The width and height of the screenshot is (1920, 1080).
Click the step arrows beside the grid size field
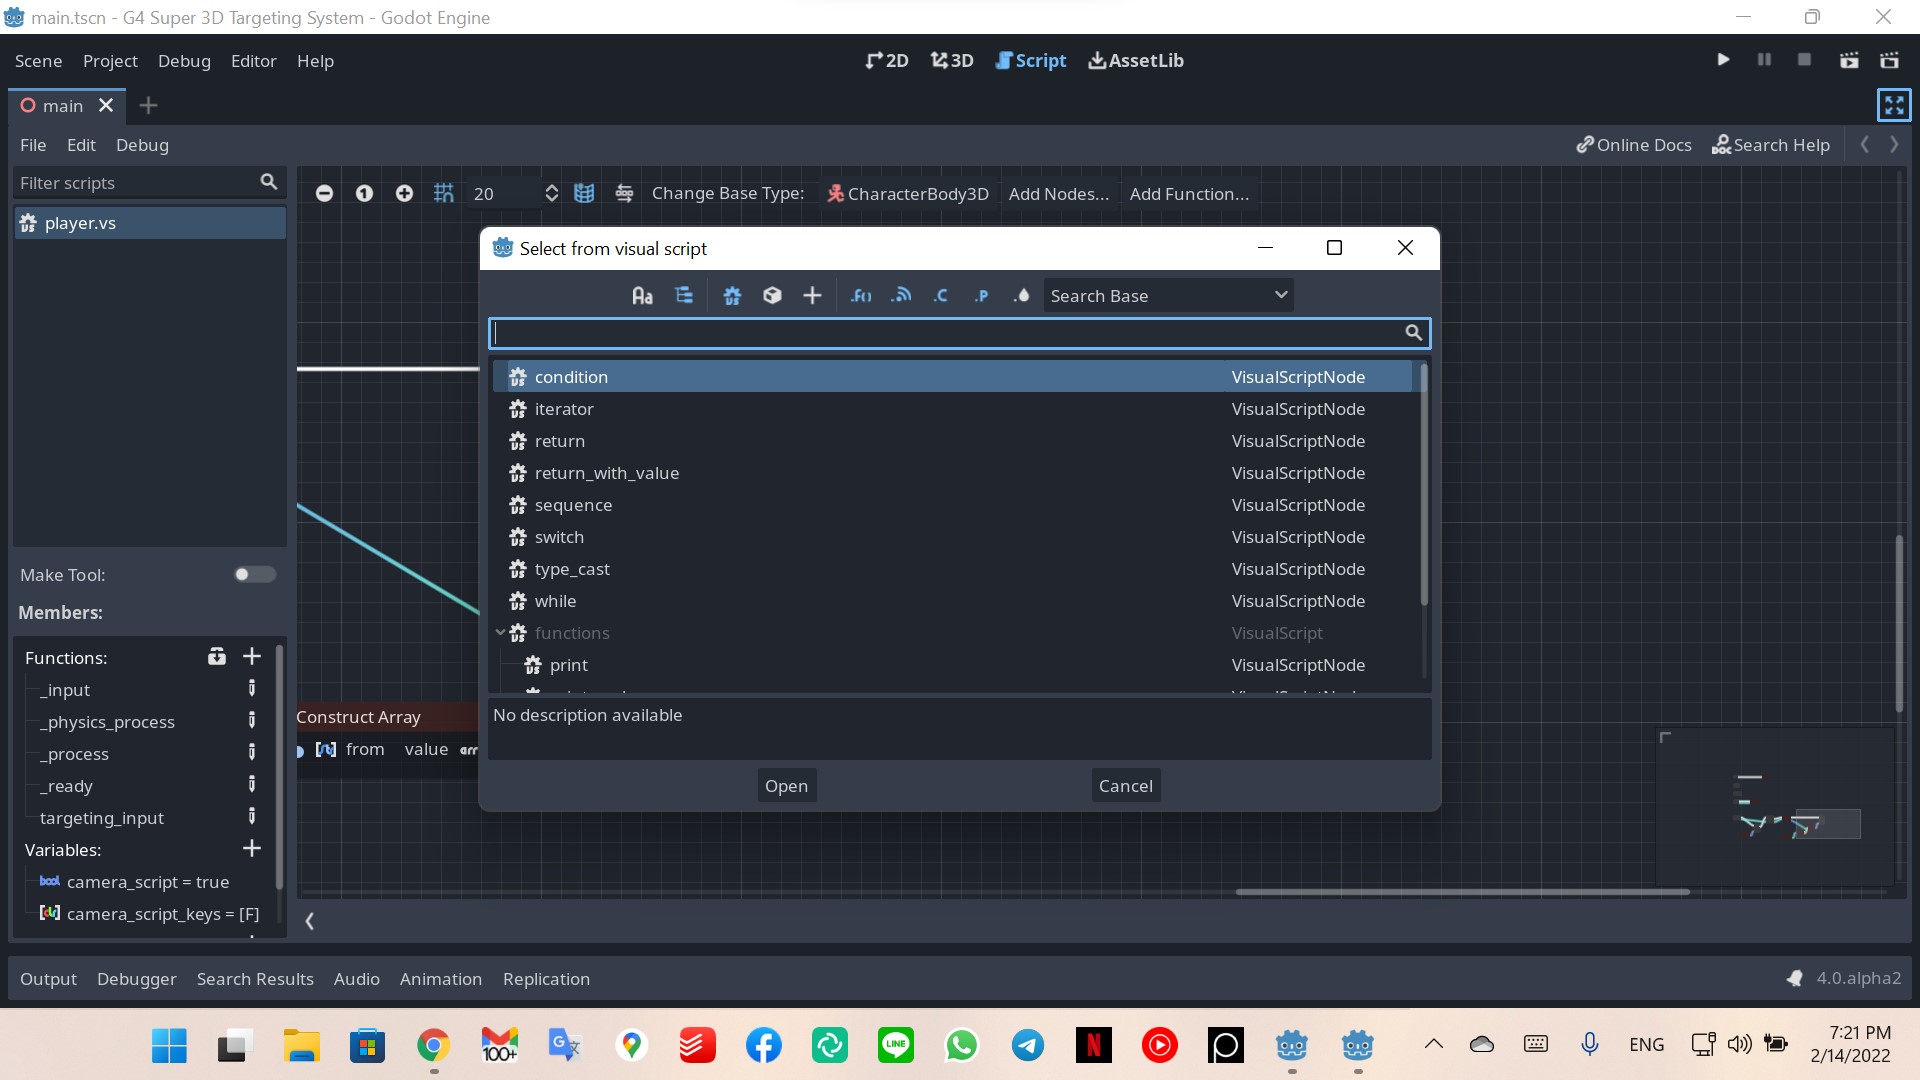pos(551,193)
